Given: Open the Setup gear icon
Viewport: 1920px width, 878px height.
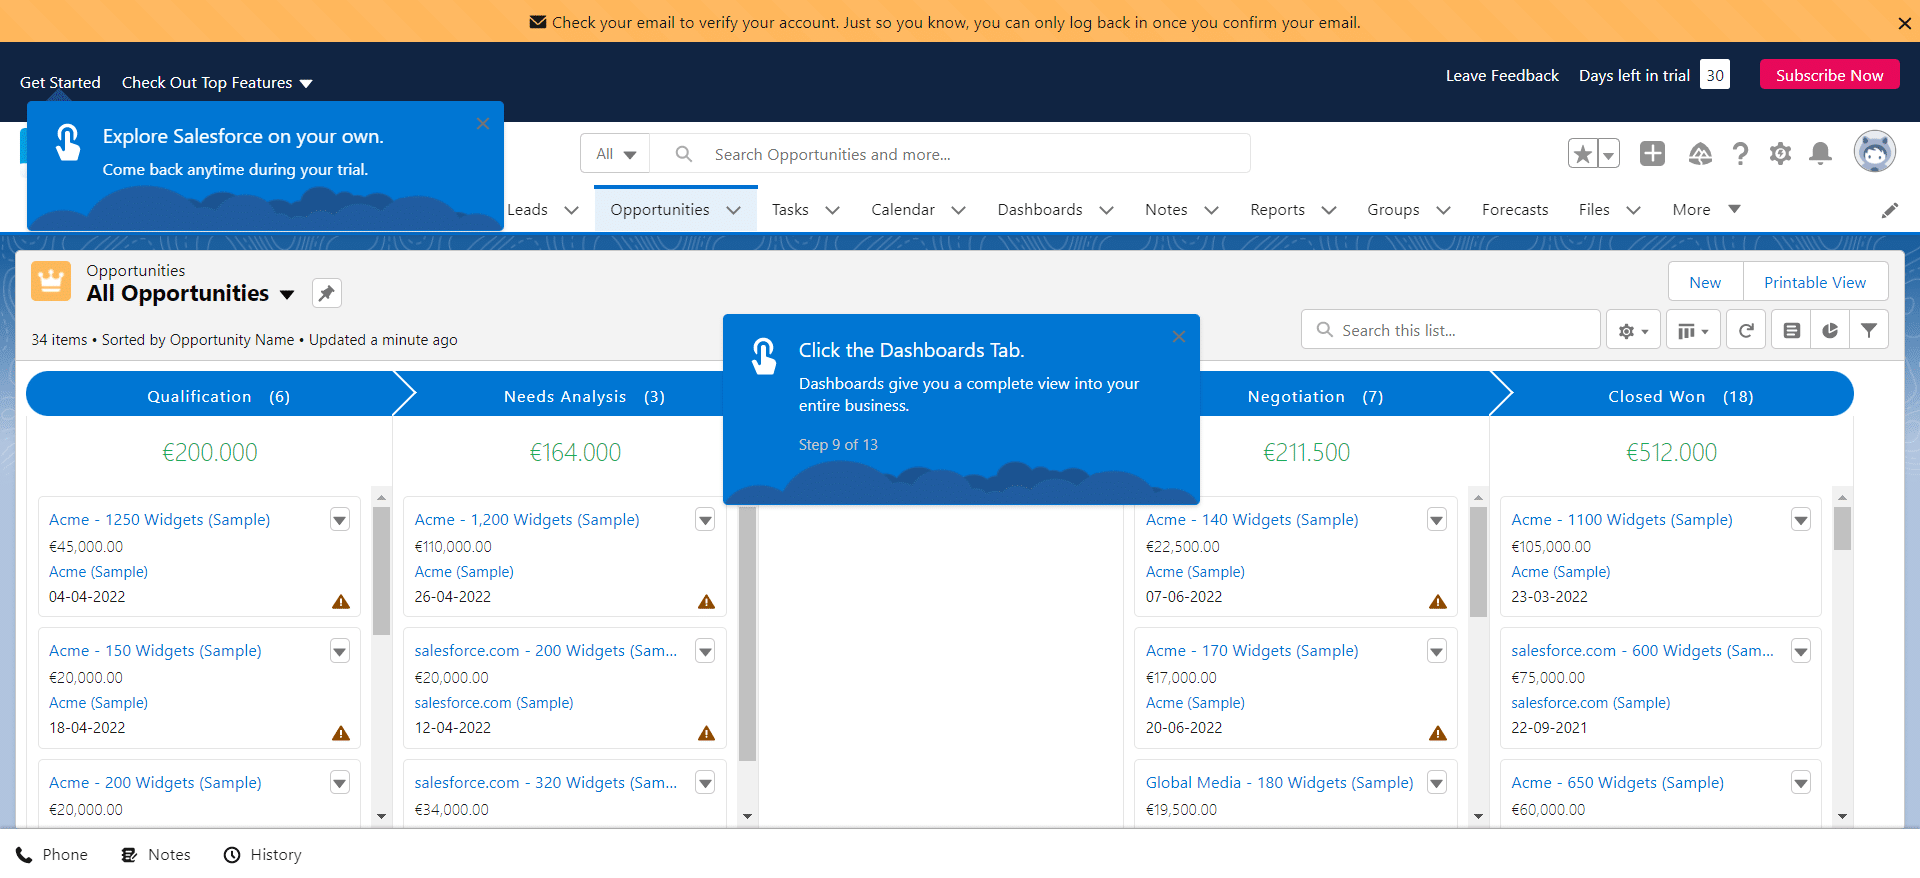Looking at the screenshot, I should point(1780,154).
